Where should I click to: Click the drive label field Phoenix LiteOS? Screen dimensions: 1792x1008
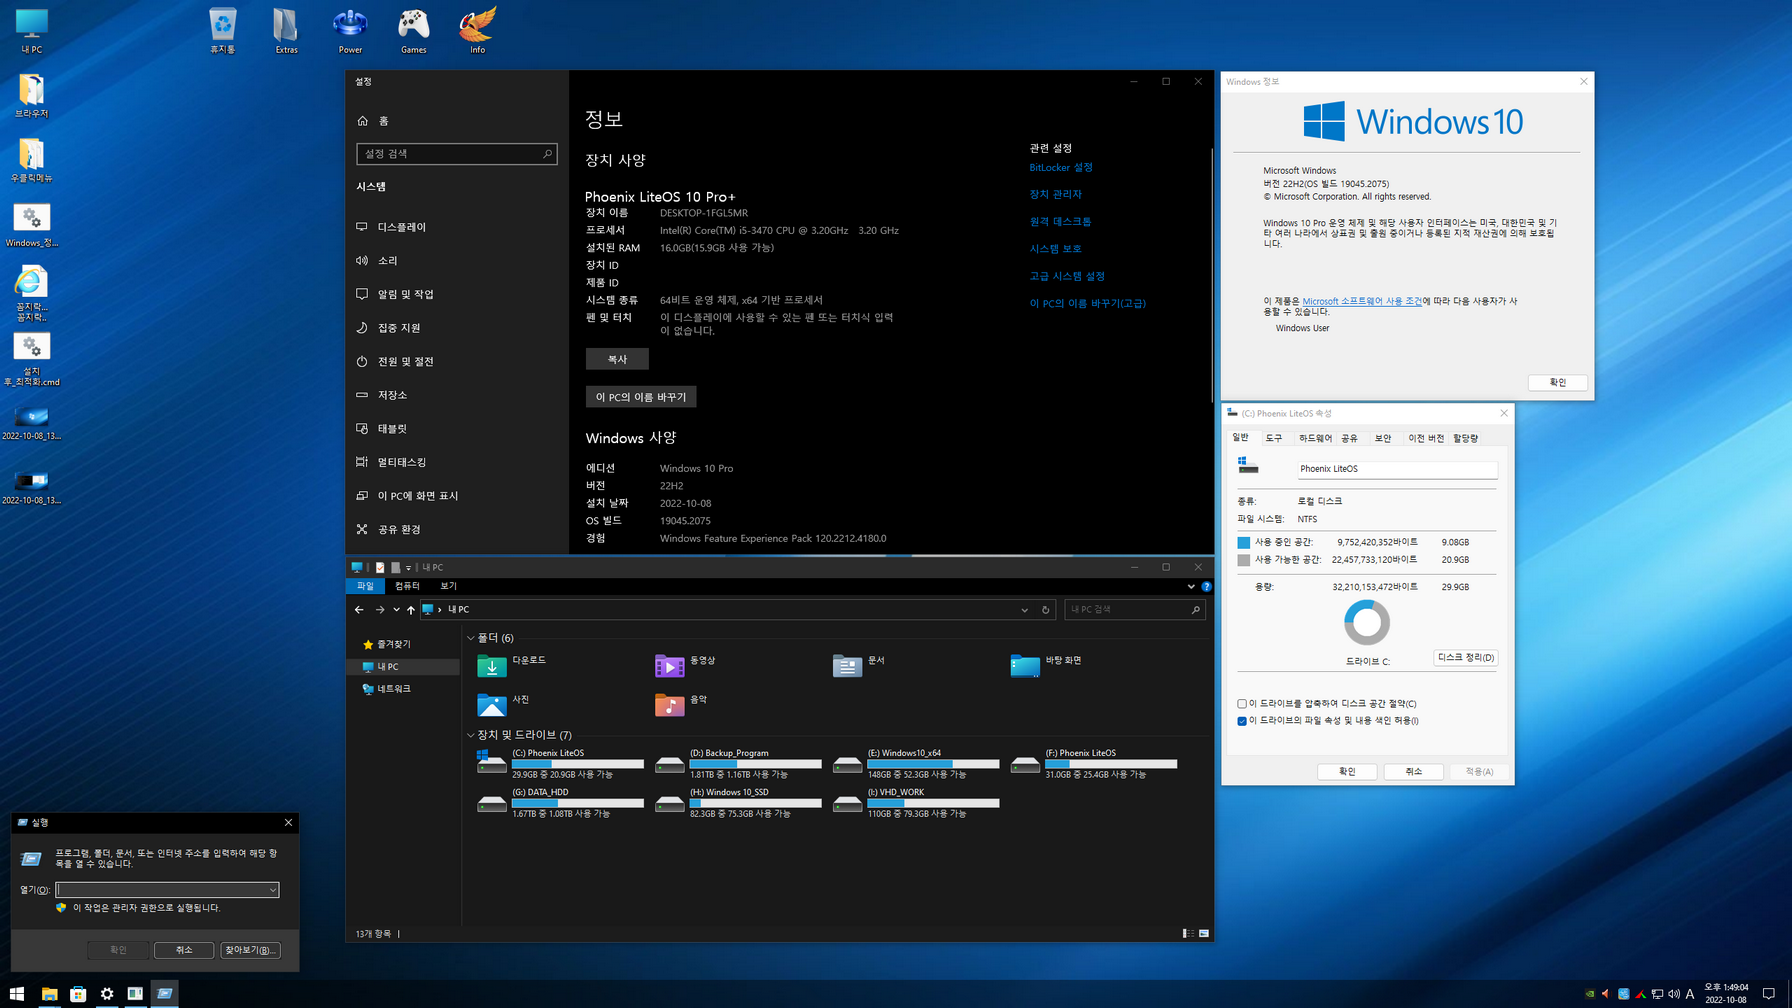(x=1397, y=469)
